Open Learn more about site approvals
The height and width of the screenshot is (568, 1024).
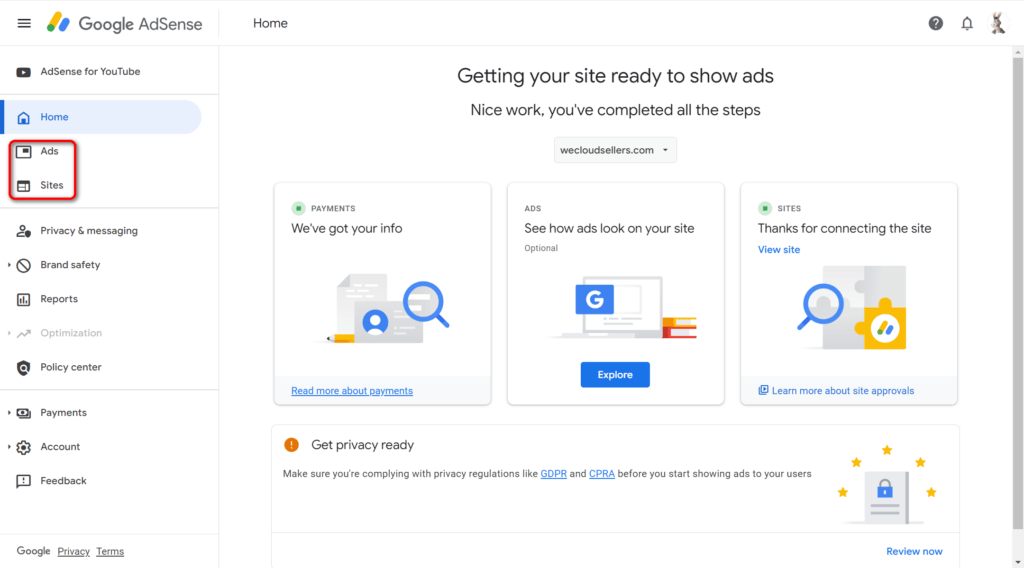842,390
